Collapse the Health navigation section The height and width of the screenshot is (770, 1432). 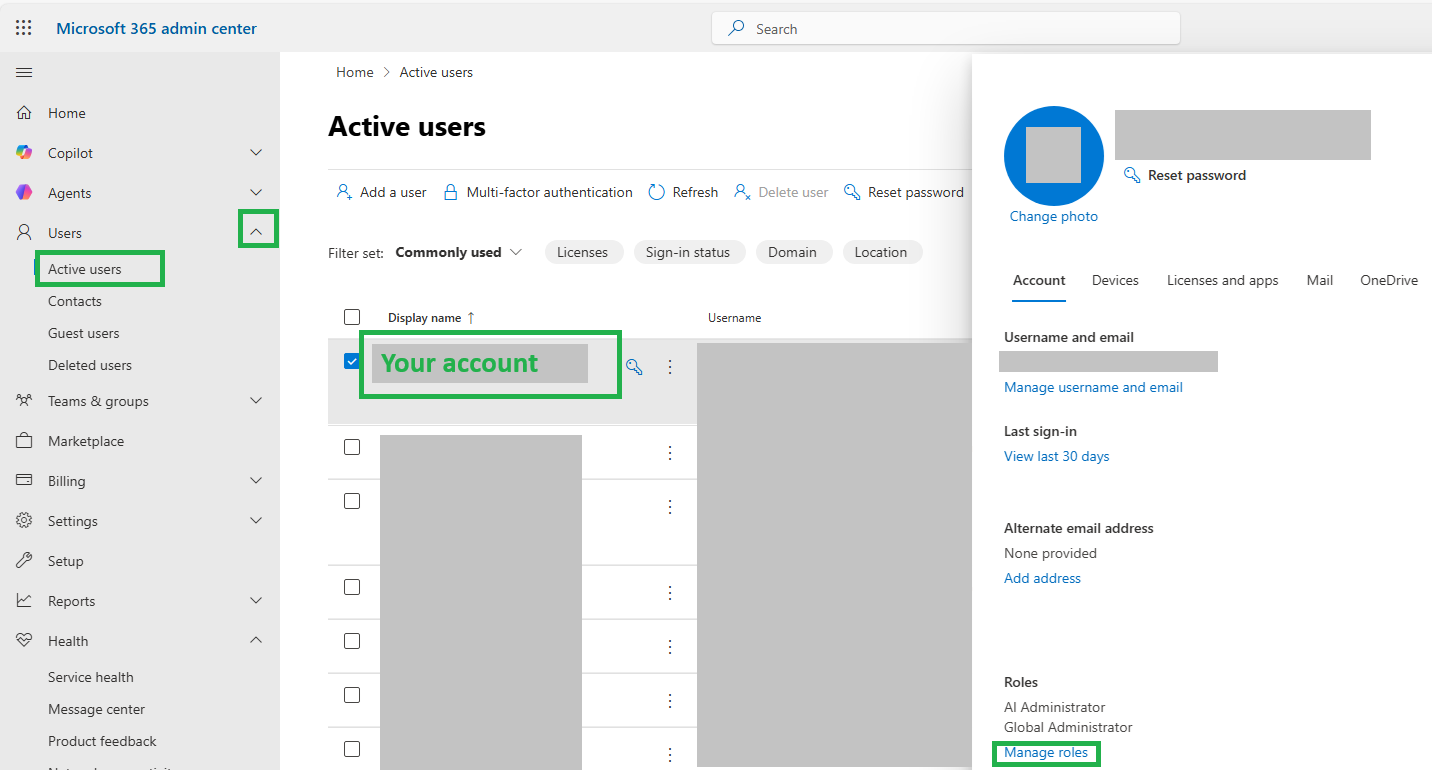coord(256,640)
